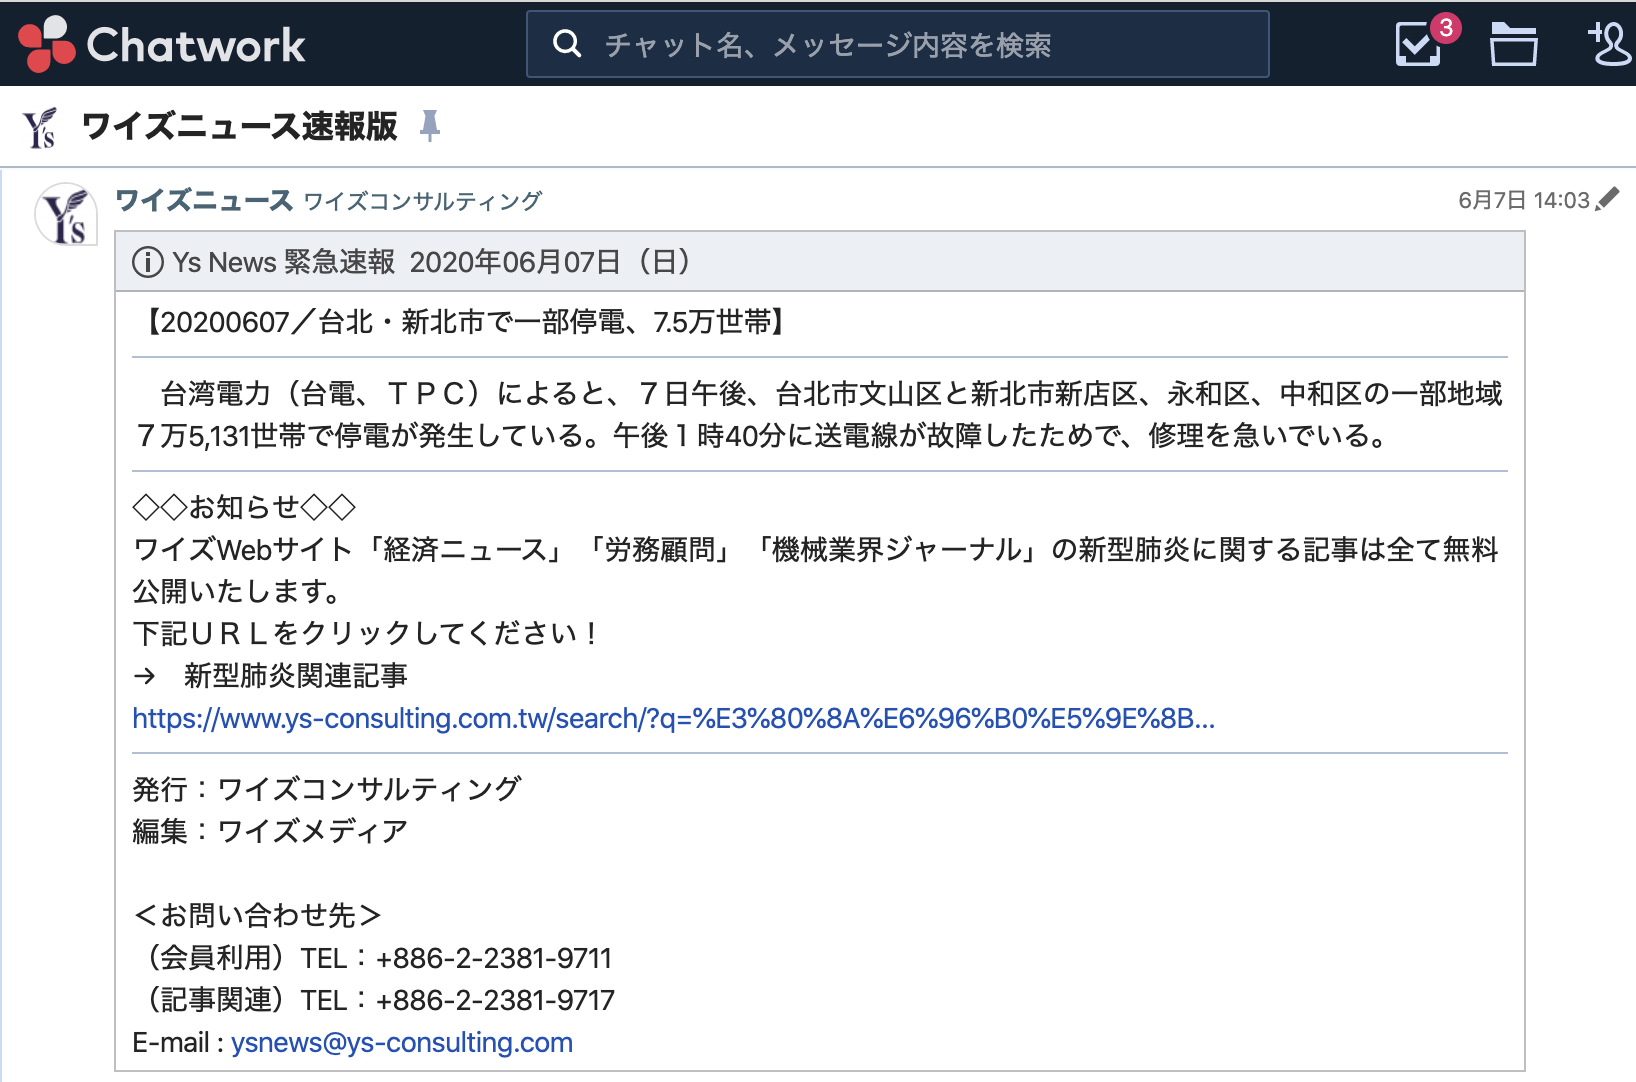Toggle the pin next to ワイズニュース速報版
This screenshot has height=1082, width=1636.
click(x=430, y=126)
